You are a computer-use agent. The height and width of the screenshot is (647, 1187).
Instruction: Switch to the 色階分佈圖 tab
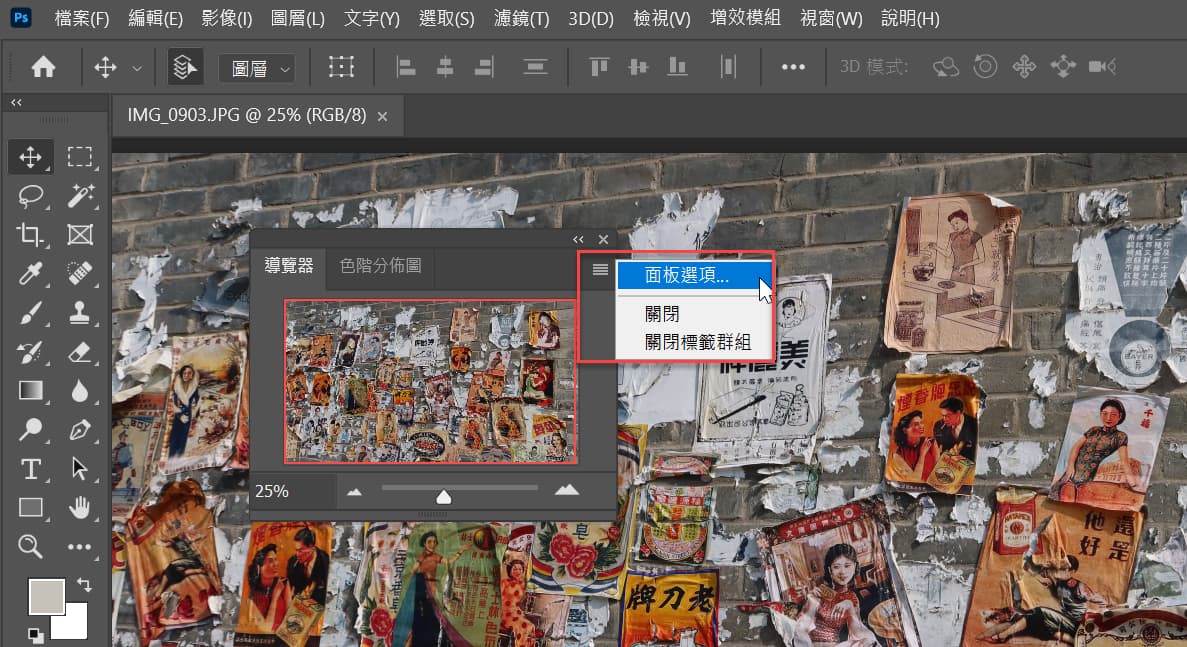(380, 266)
